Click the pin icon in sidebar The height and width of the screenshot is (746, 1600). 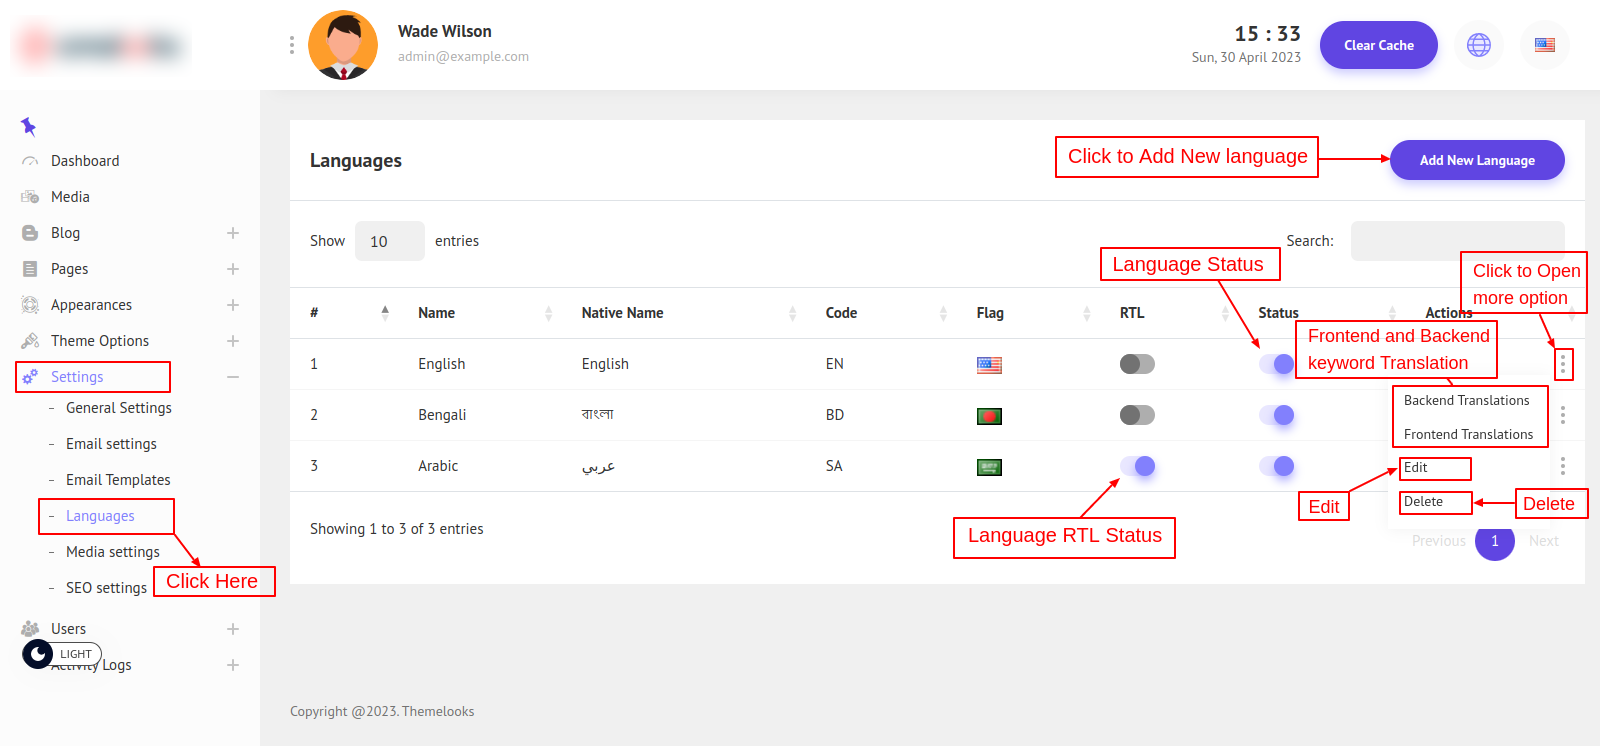(28, 126)
